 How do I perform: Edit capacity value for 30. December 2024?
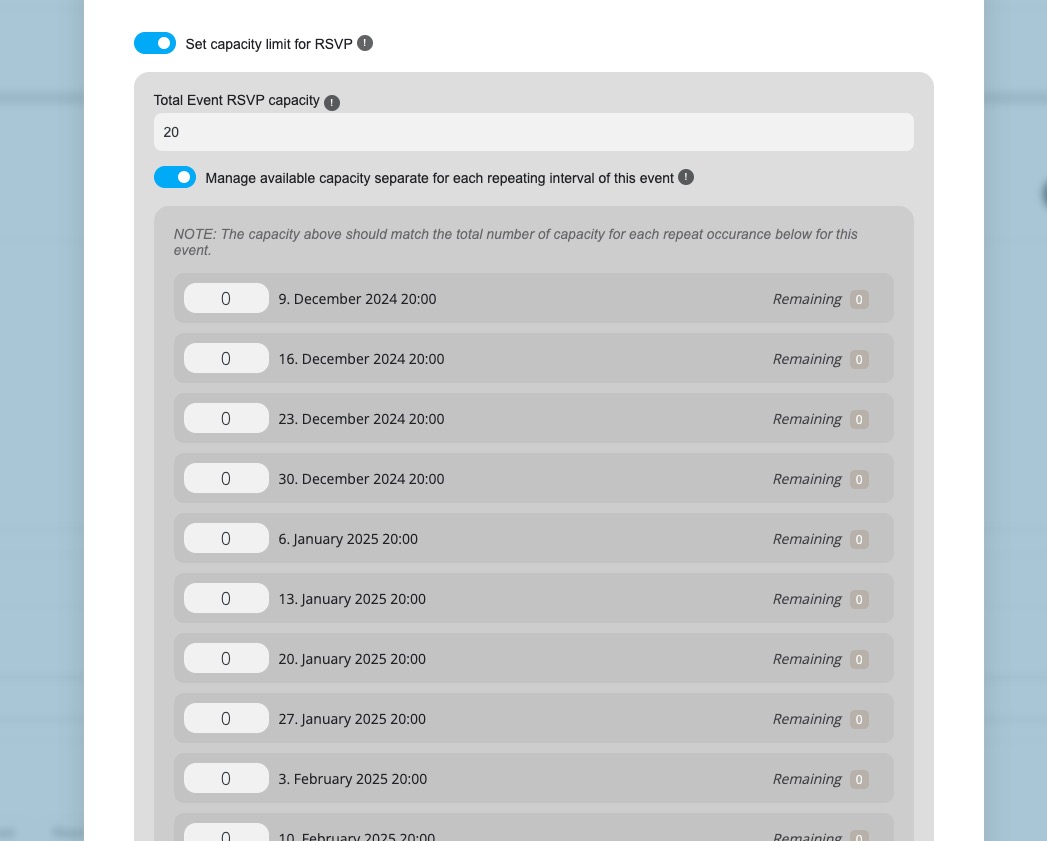point(226,478)
